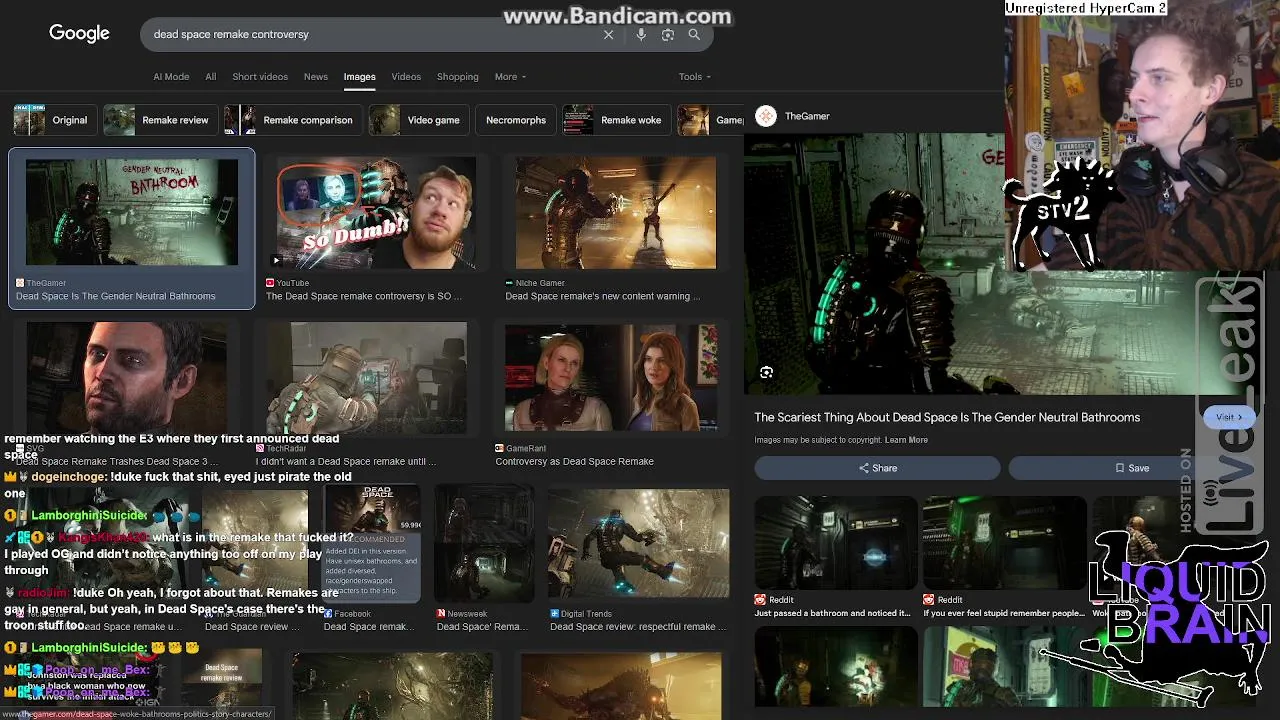Click the Visit button
The image size is (1280, 720).
[x=1229, y=417]
